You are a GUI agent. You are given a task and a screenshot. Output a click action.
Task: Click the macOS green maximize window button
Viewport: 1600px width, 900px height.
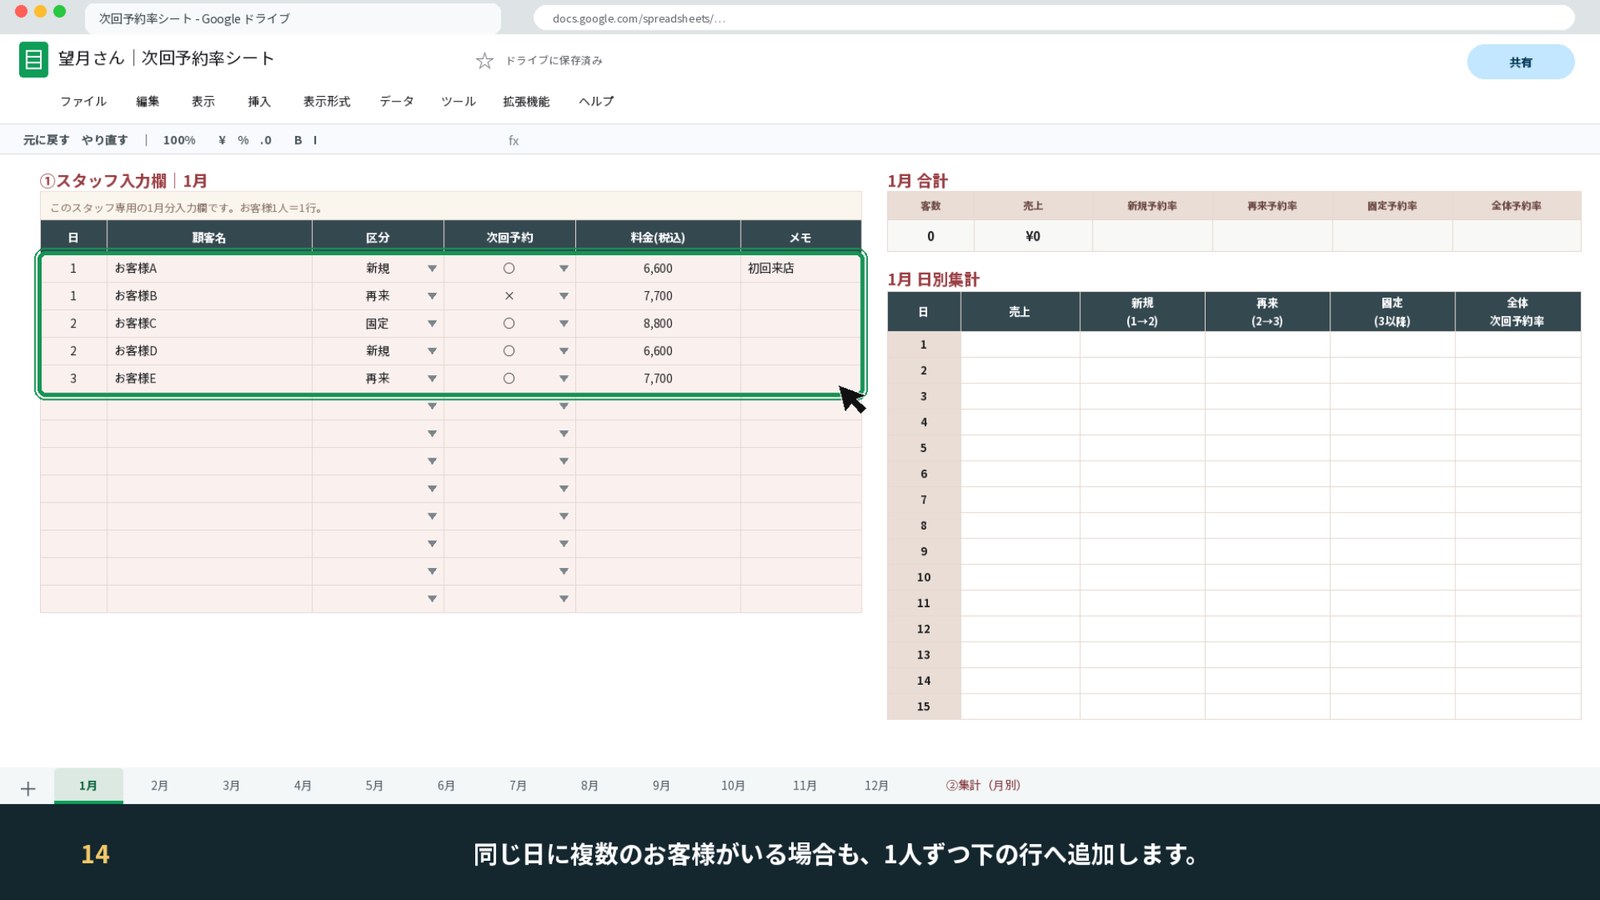60,12
